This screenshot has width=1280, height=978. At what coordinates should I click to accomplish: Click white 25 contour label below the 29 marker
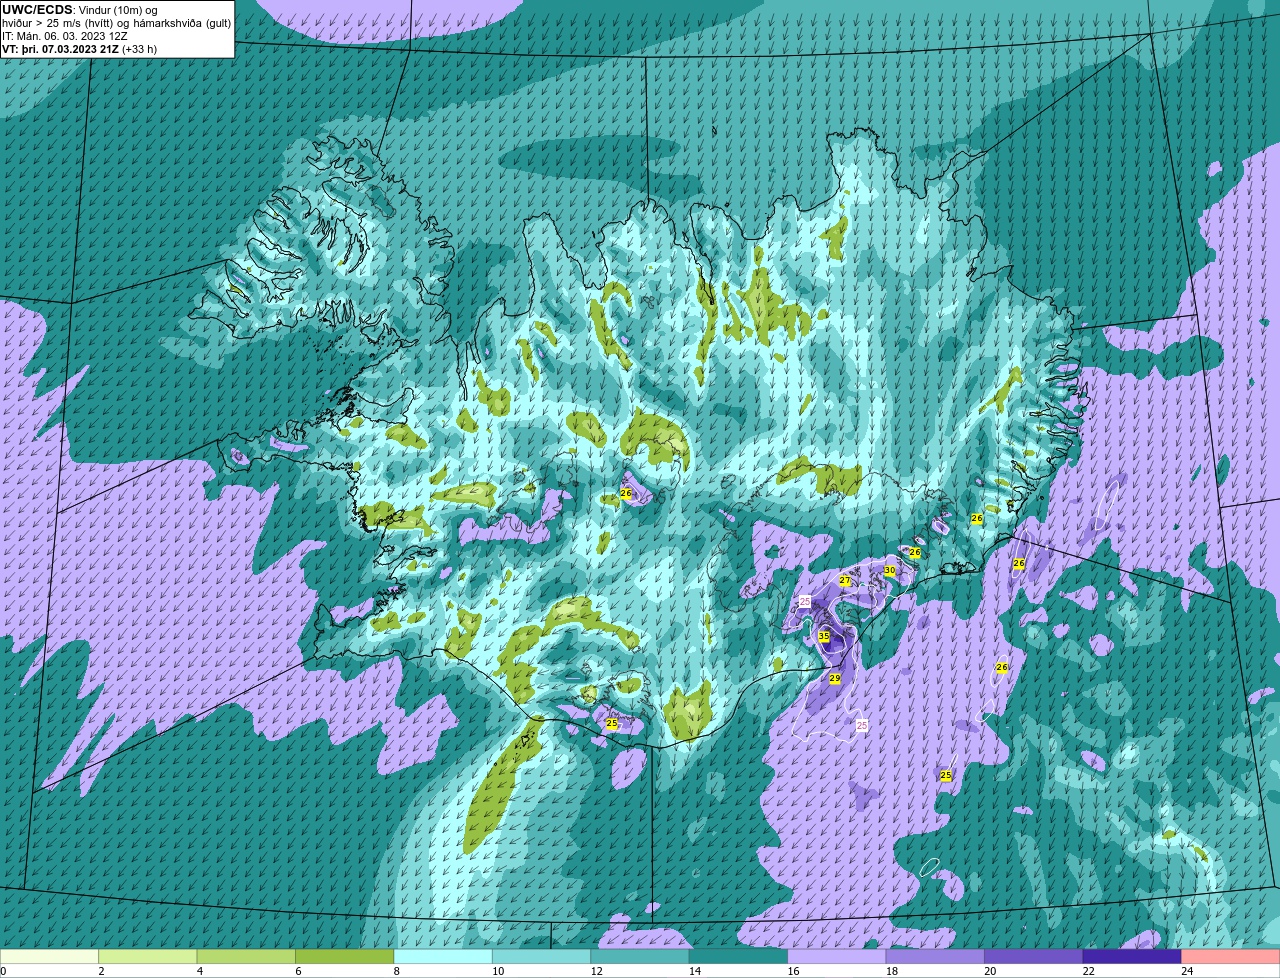862,724
